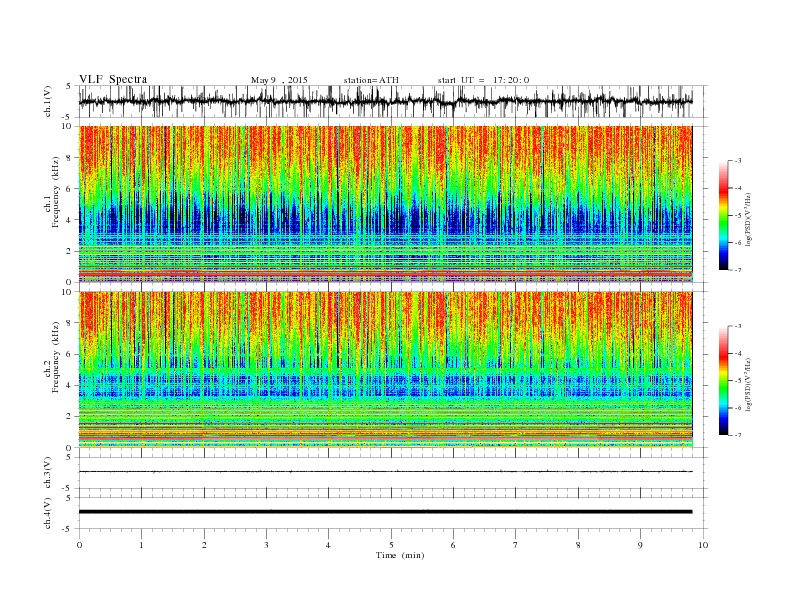The image size is (792, 612).
Task: Click the "1" tick on the time axis
Action: pyautogui.click(x=141, y=545)
